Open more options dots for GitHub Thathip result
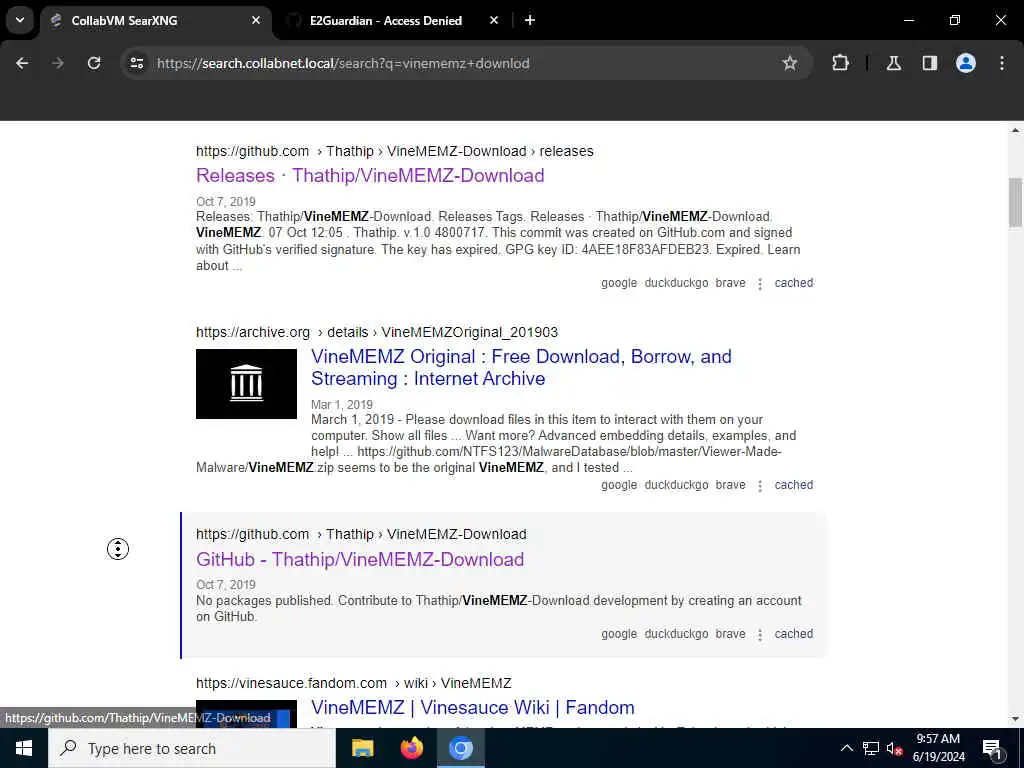The image size is (1024, 768). 760,635
